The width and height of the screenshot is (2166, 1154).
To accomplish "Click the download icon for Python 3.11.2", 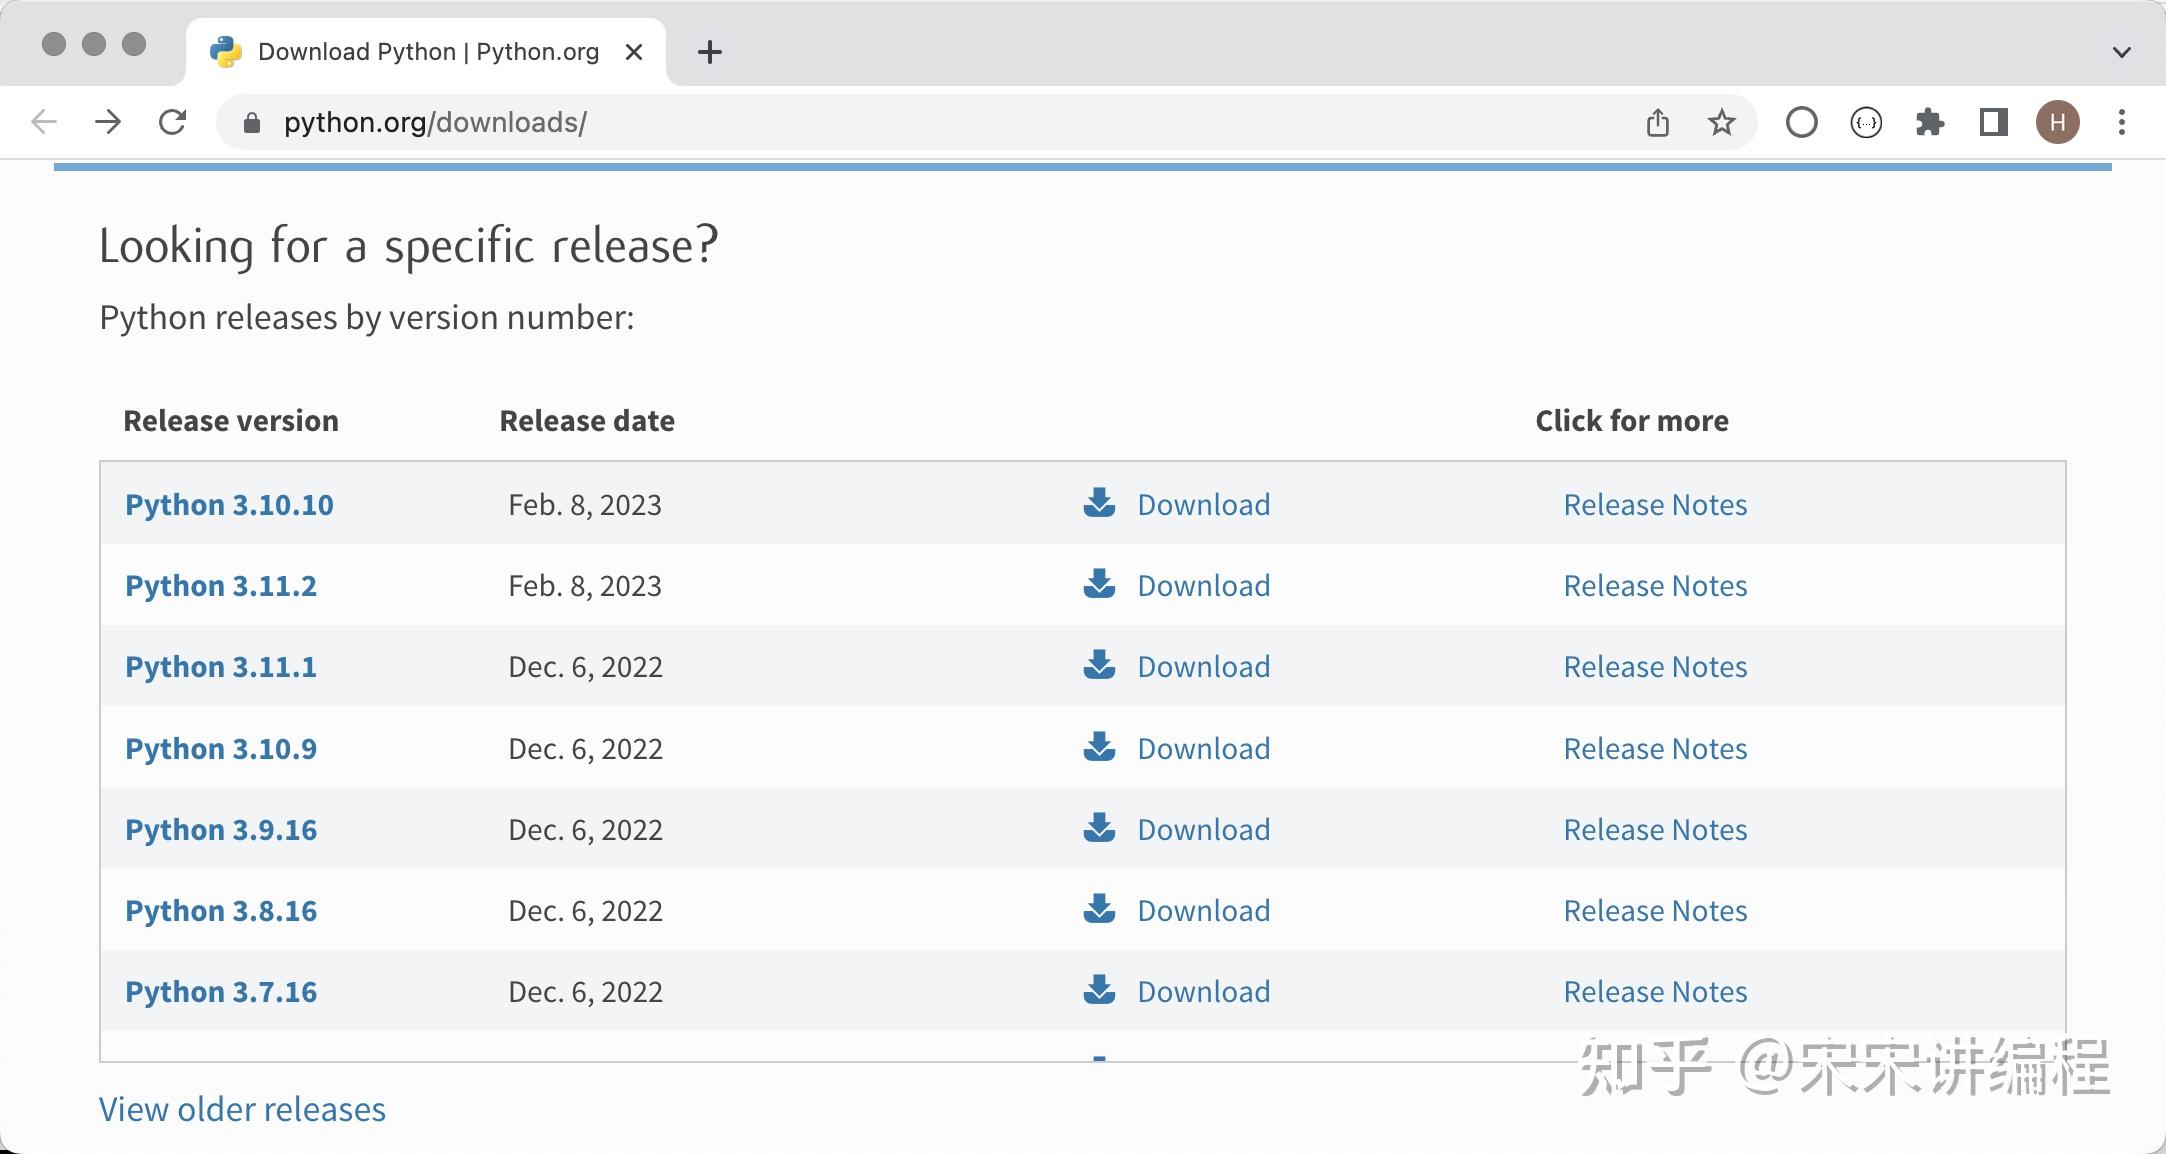I will coord(1099,584).
